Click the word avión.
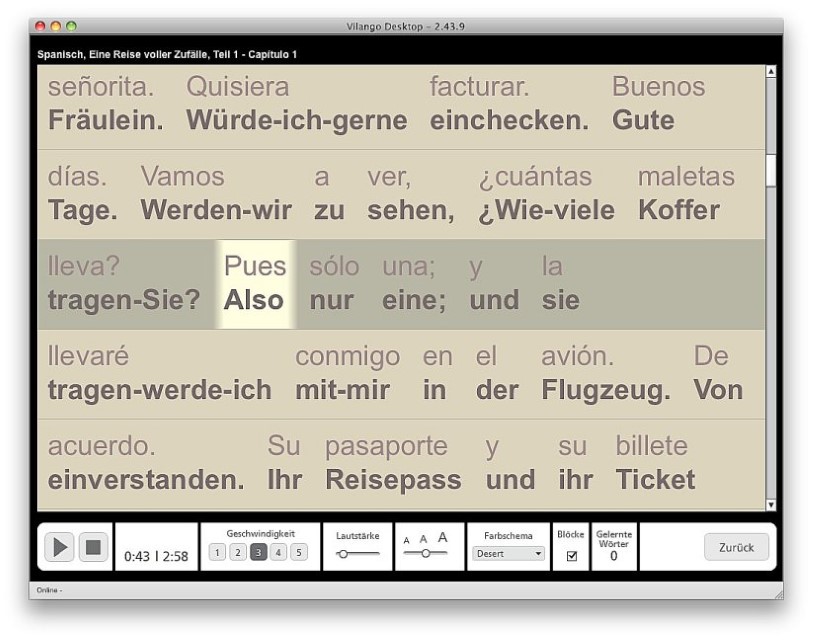 578,356
